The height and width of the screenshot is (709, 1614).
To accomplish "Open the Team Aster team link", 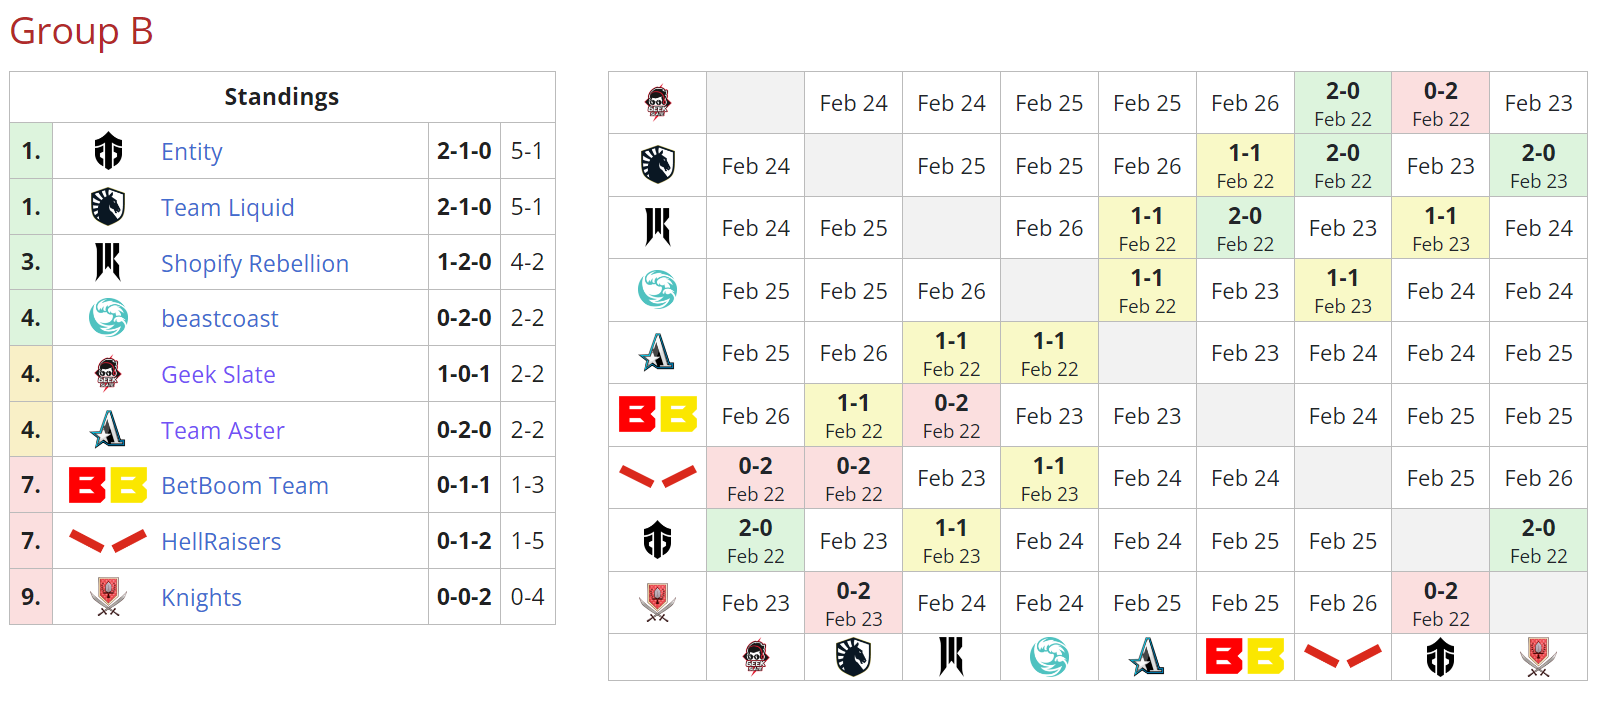I will [223, 430].
